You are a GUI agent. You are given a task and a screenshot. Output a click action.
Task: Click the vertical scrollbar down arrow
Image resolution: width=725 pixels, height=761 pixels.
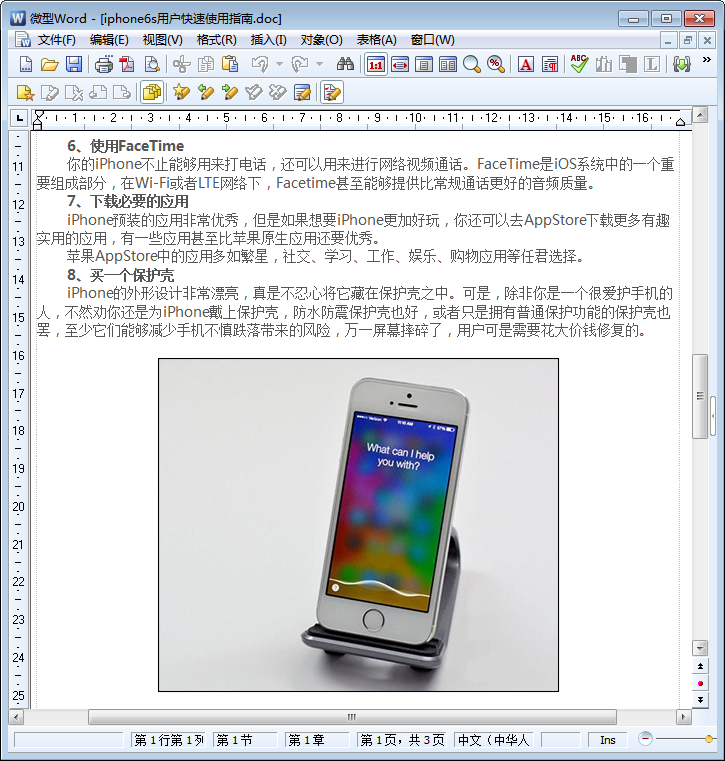tap(700, 648)
